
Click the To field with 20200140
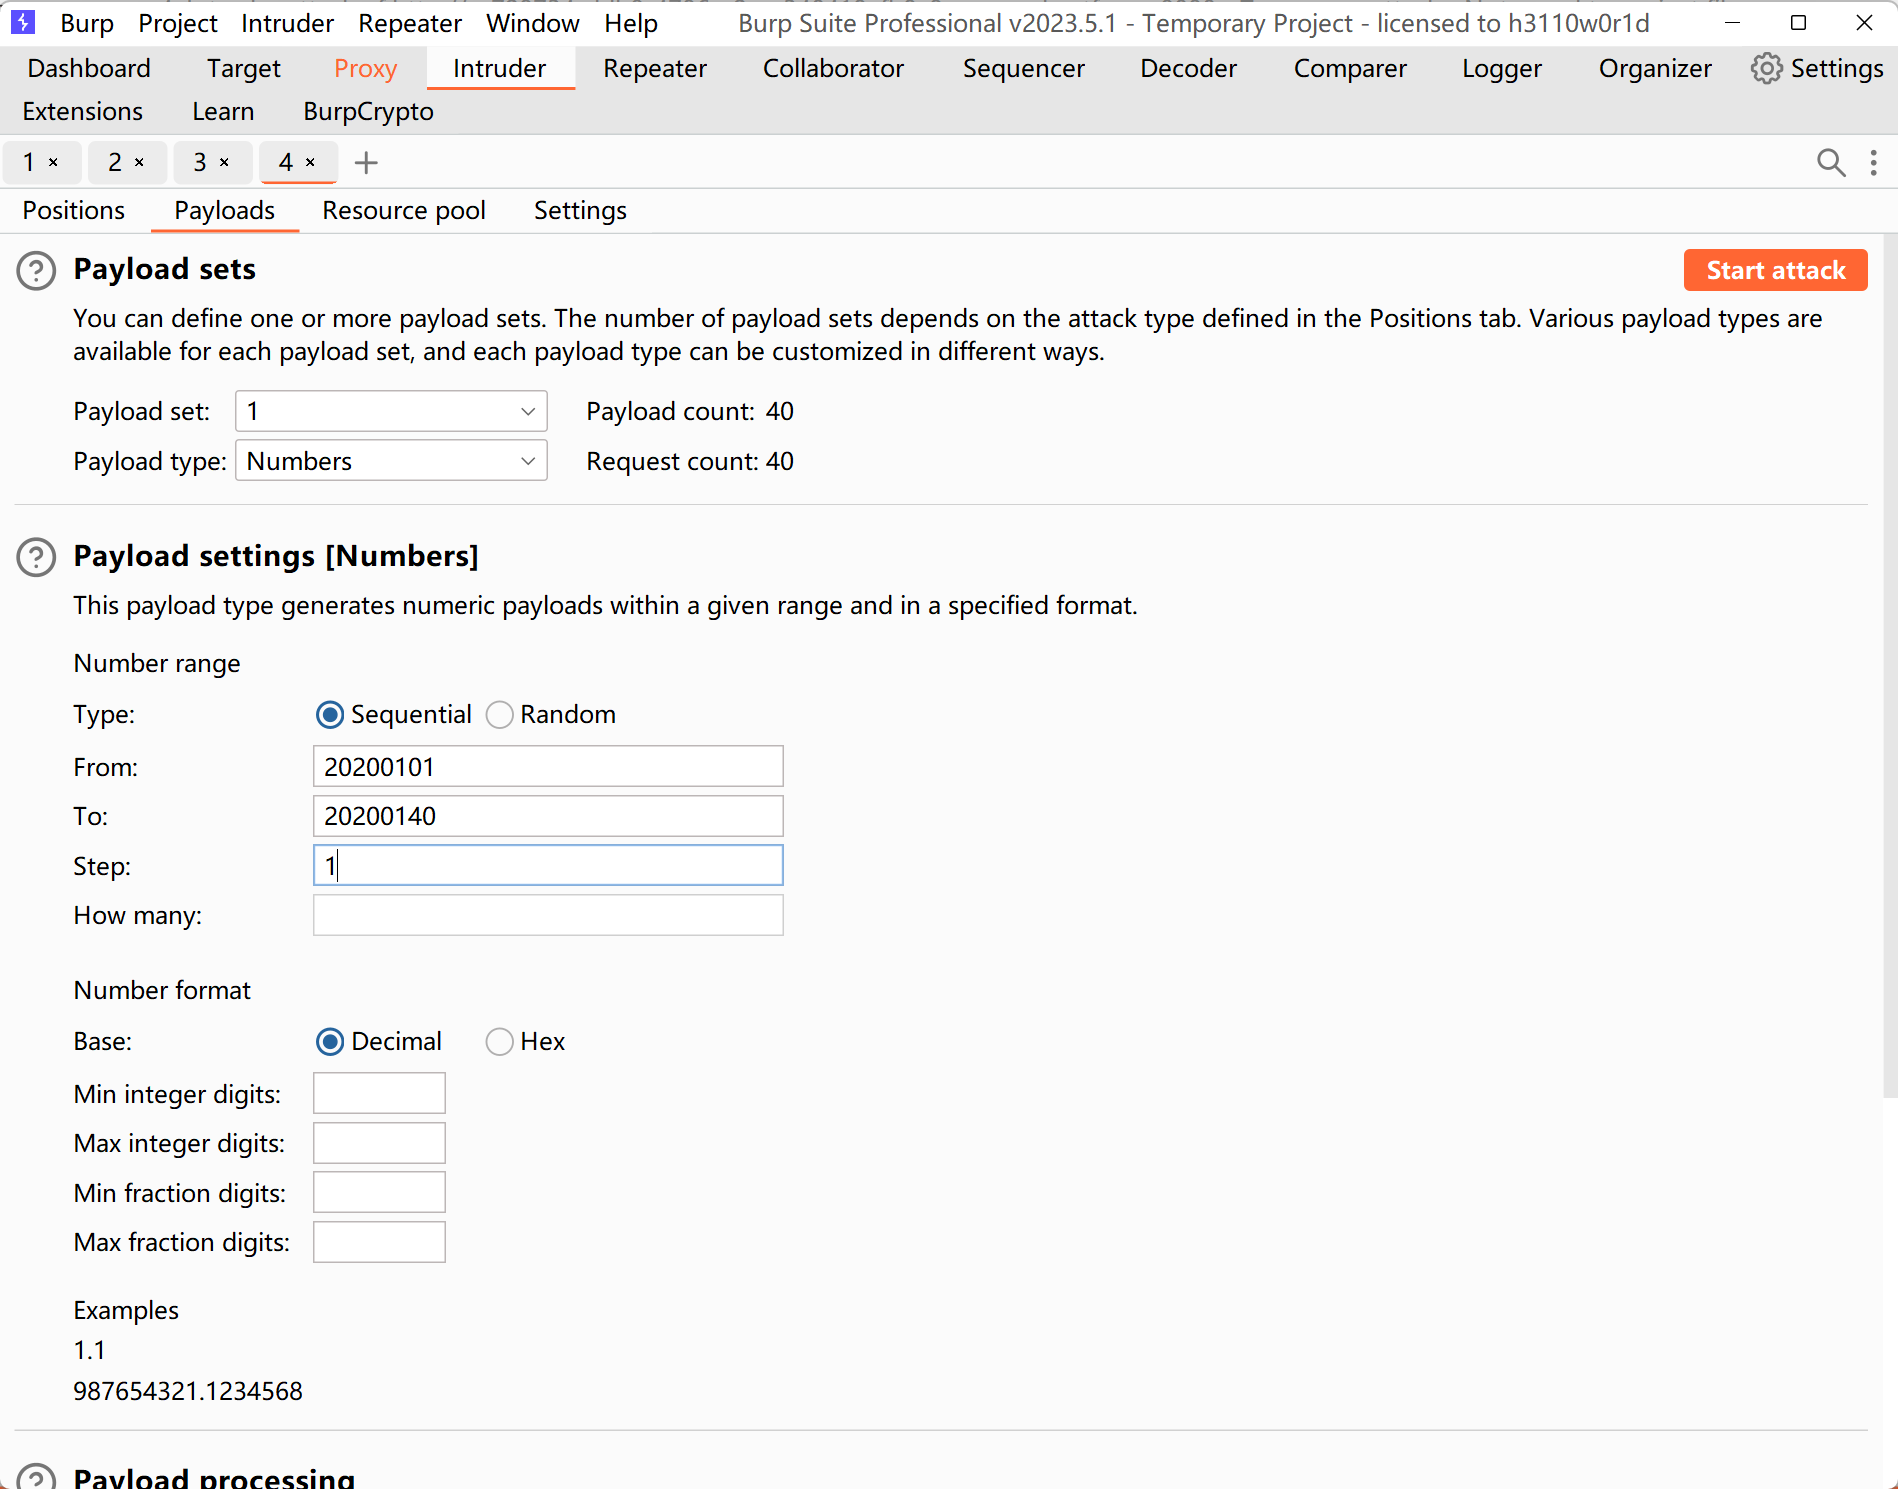[x=548, y=816]
